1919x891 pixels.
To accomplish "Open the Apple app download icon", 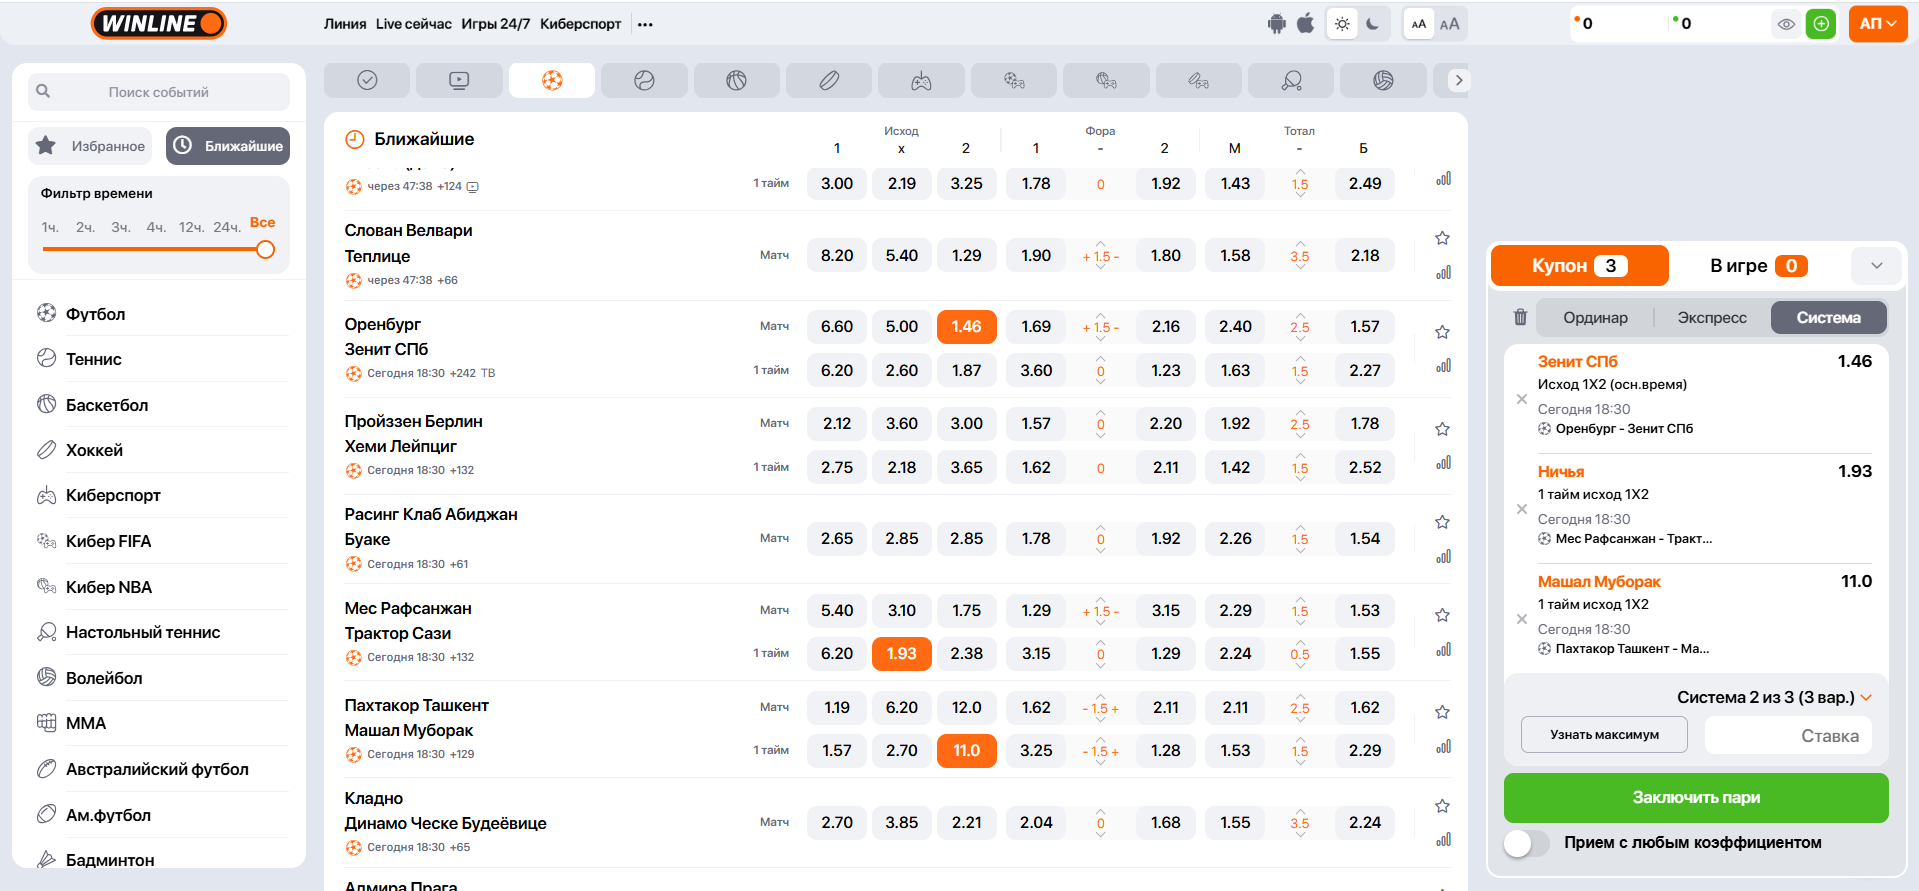I will (x=1305, y=24).
